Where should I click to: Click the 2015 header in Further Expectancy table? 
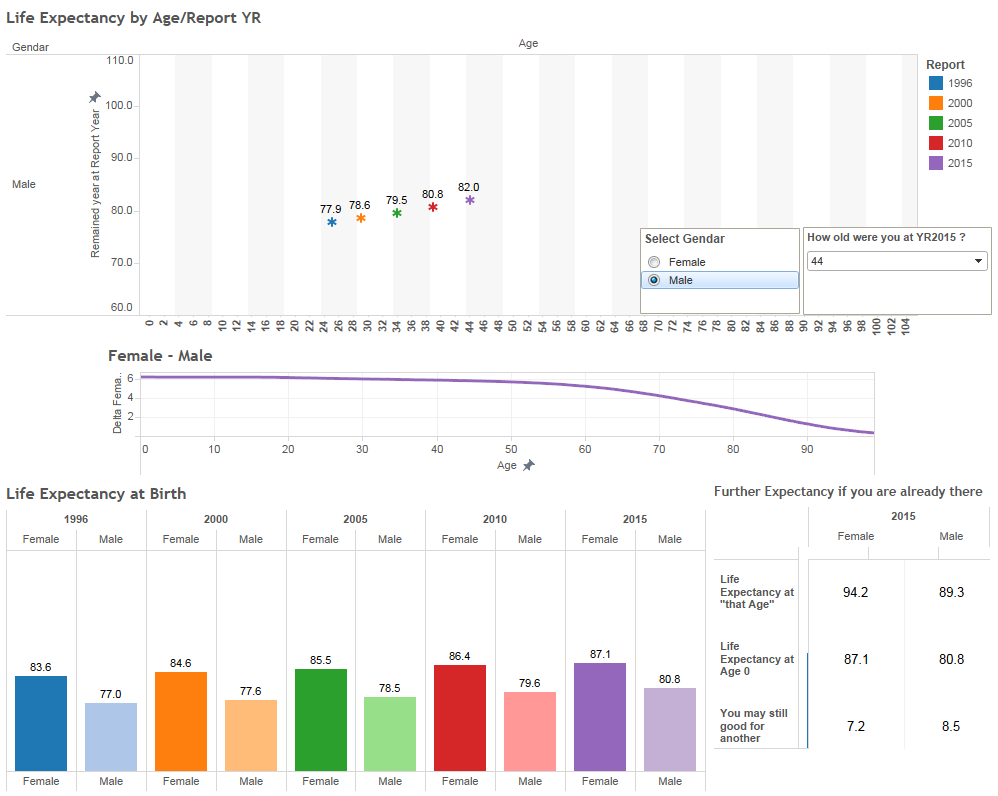pyautogui.click(x=903, y=516)
